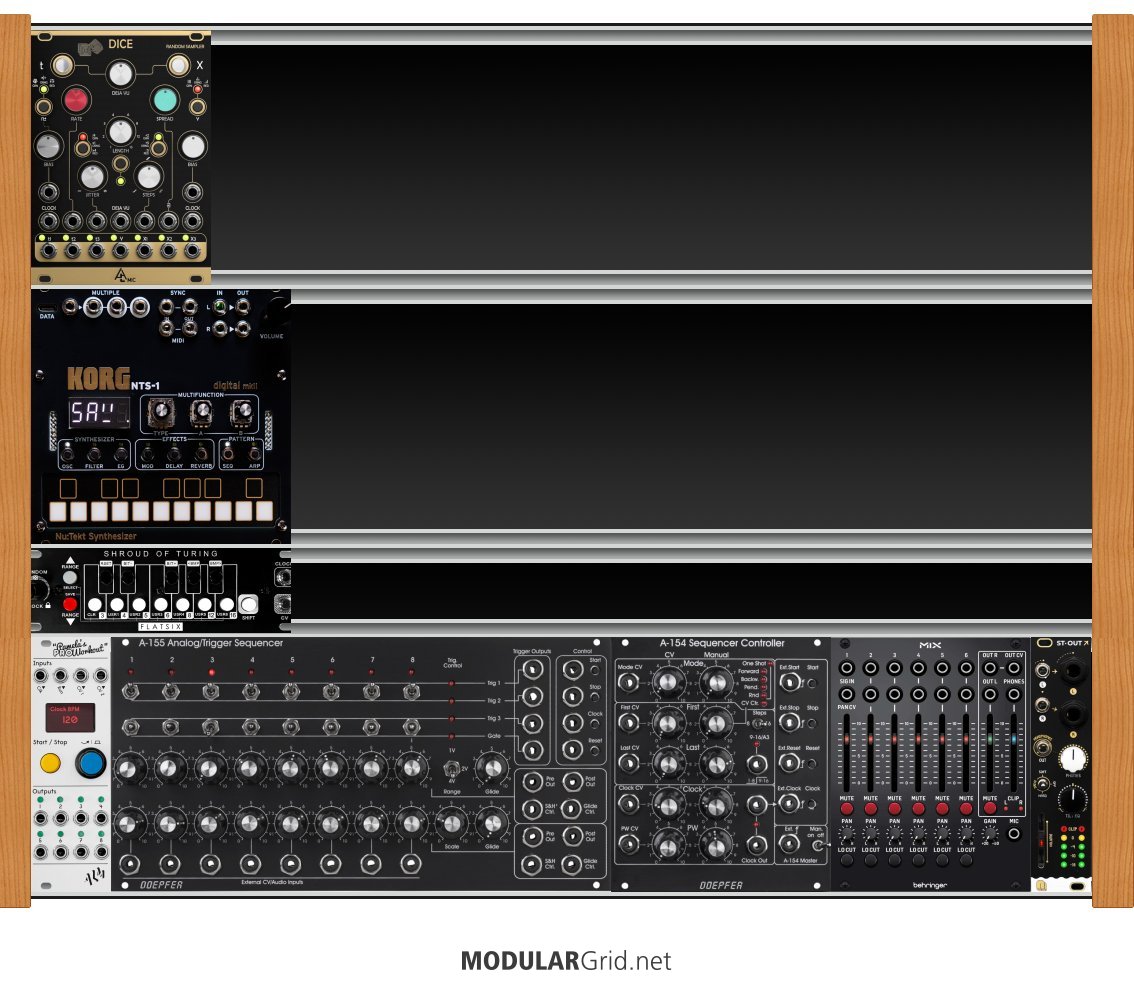Click the OSC button on the Korg NTS-1

[x=67, y=454]
